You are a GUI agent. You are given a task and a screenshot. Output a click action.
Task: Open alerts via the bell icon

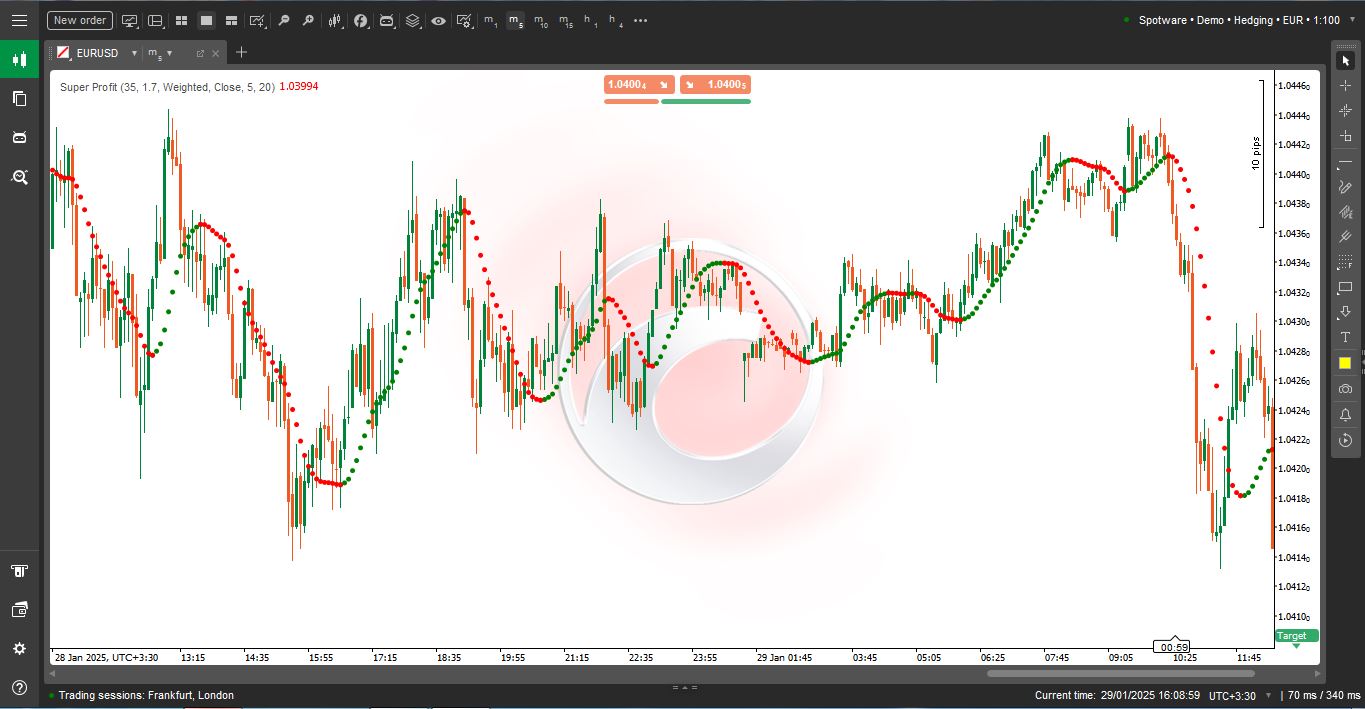(1344, 414)
